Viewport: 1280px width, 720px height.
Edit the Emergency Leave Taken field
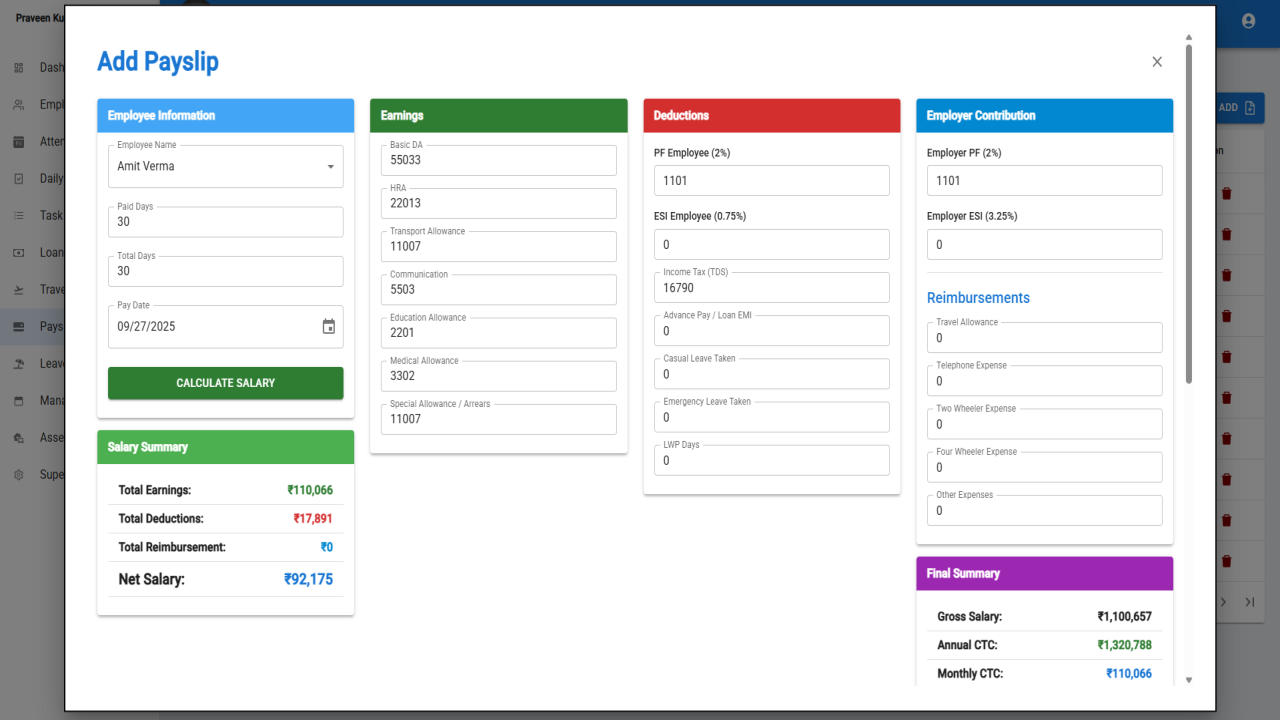click(x=772, y=417)
